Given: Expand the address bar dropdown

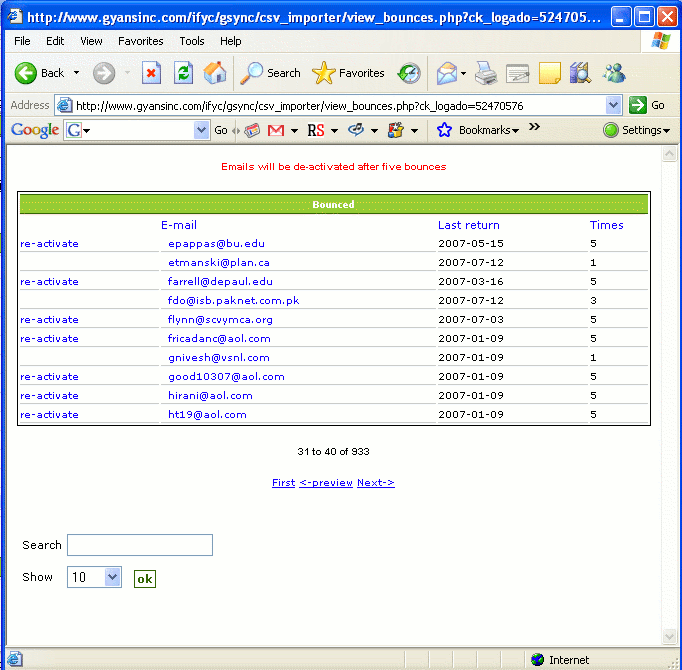Looking at the screenshot, I should coord(614,105).
